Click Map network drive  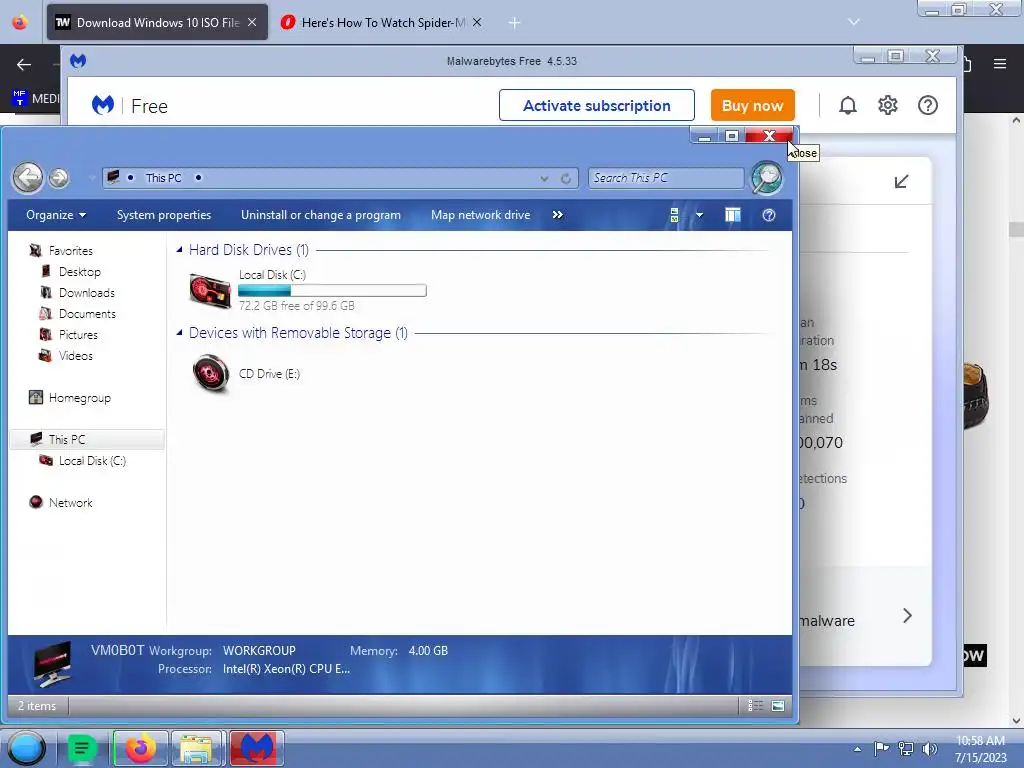[x=481, y=215]
